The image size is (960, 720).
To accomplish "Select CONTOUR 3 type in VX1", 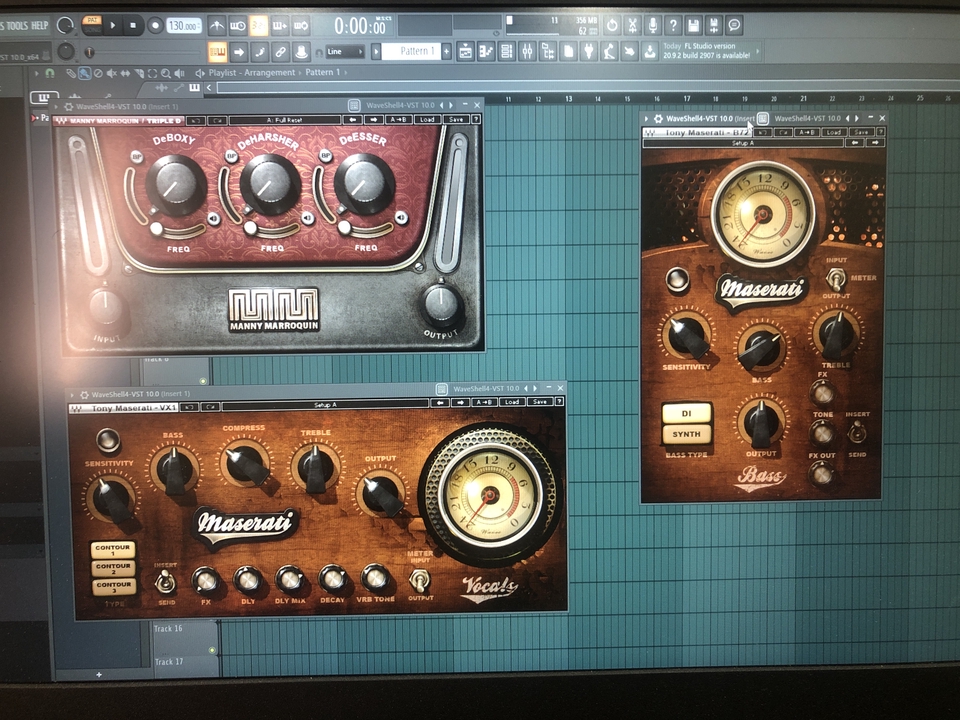I will (113, 586).
